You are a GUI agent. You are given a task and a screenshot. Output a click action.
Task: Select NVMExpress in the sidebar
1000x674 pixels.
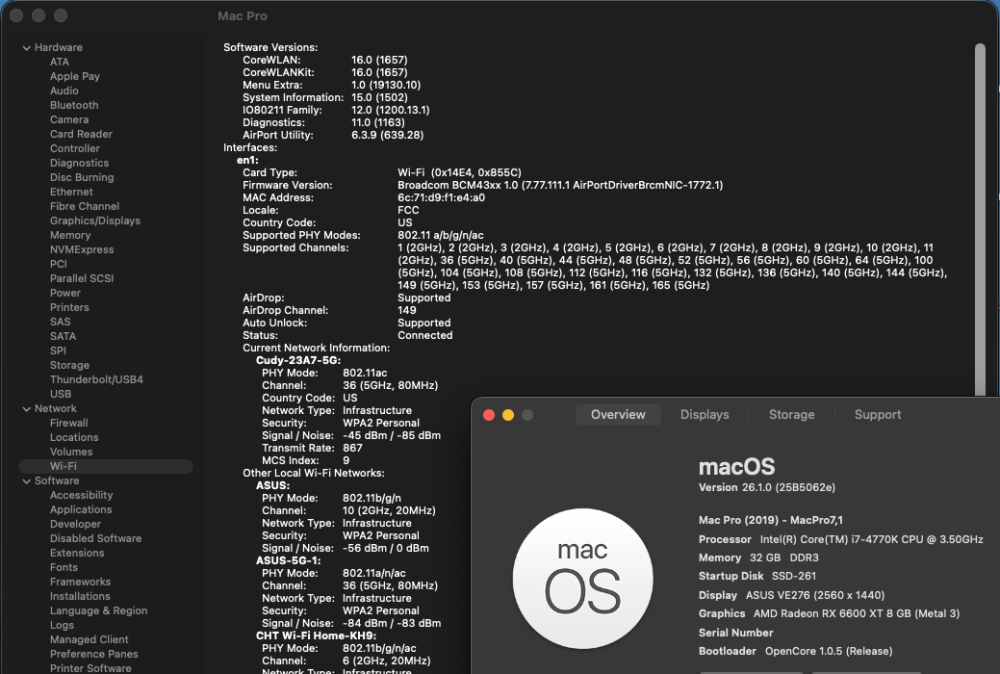(x=82, y=250)
